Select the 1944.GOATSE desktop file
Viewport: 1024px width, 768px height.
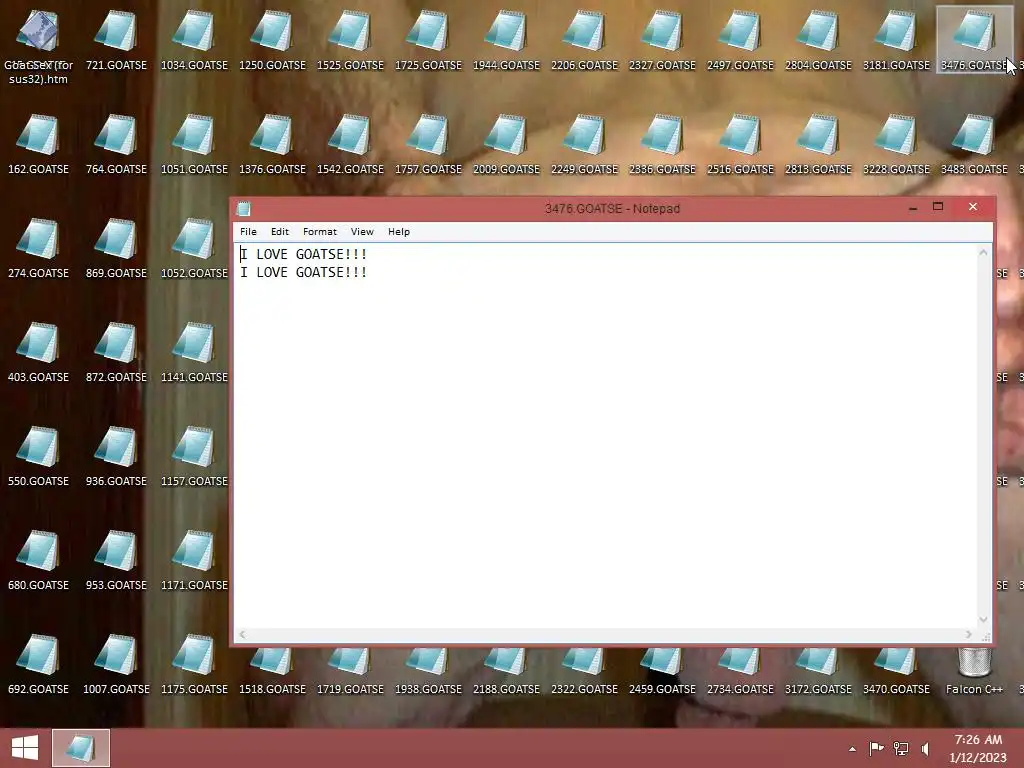coord(506,40)
